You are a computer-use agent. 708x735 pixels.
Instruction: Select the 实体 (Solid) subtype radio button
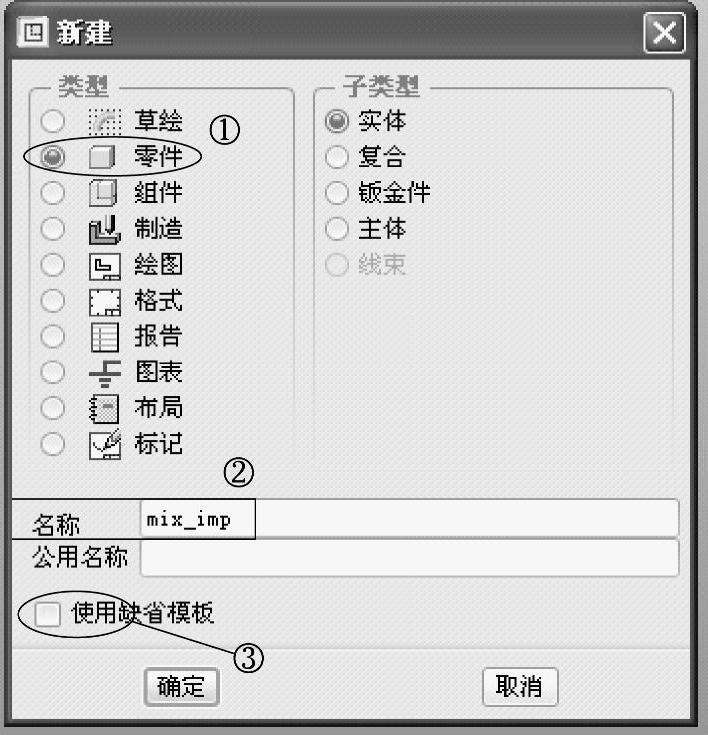pyautogui.click(x=338, y=122)
